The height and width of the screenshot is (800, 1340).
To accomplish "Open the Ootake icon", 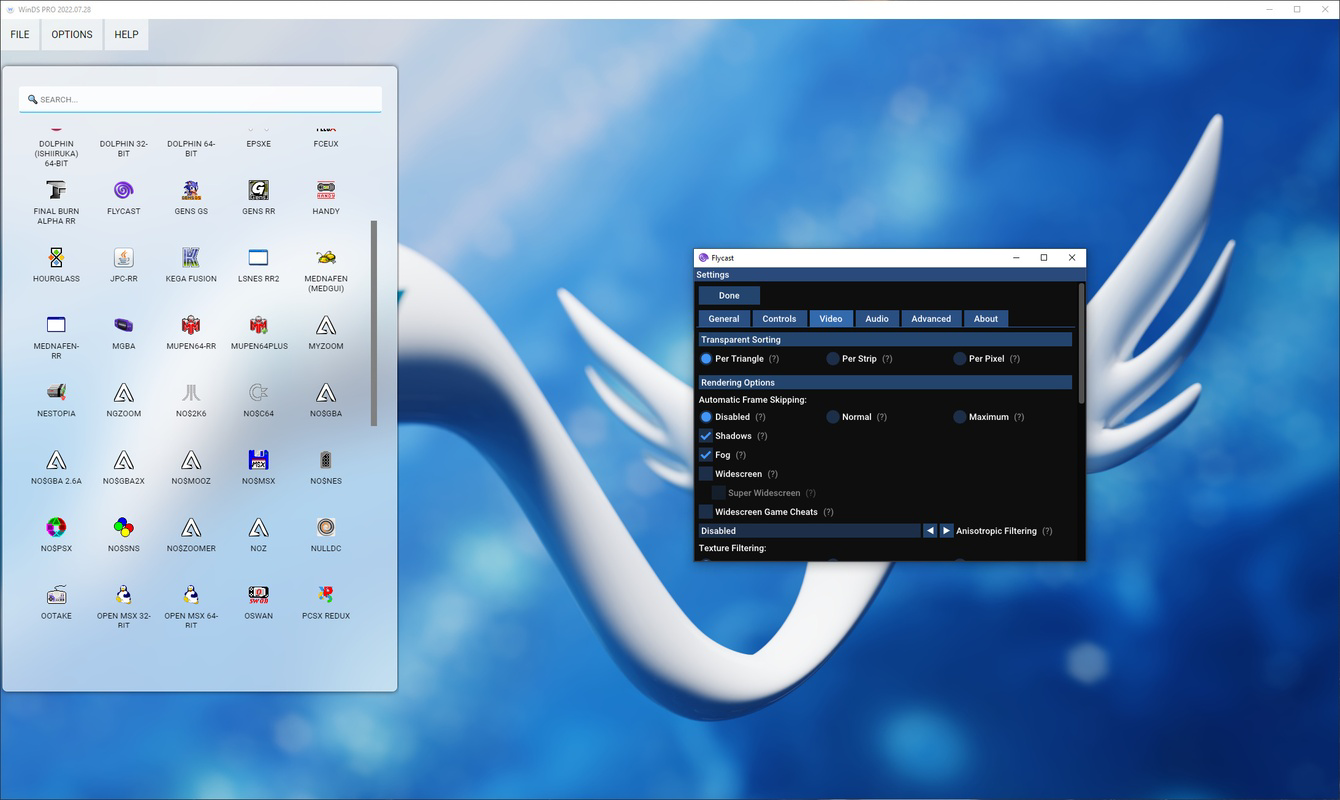I will tap(56, 594).
